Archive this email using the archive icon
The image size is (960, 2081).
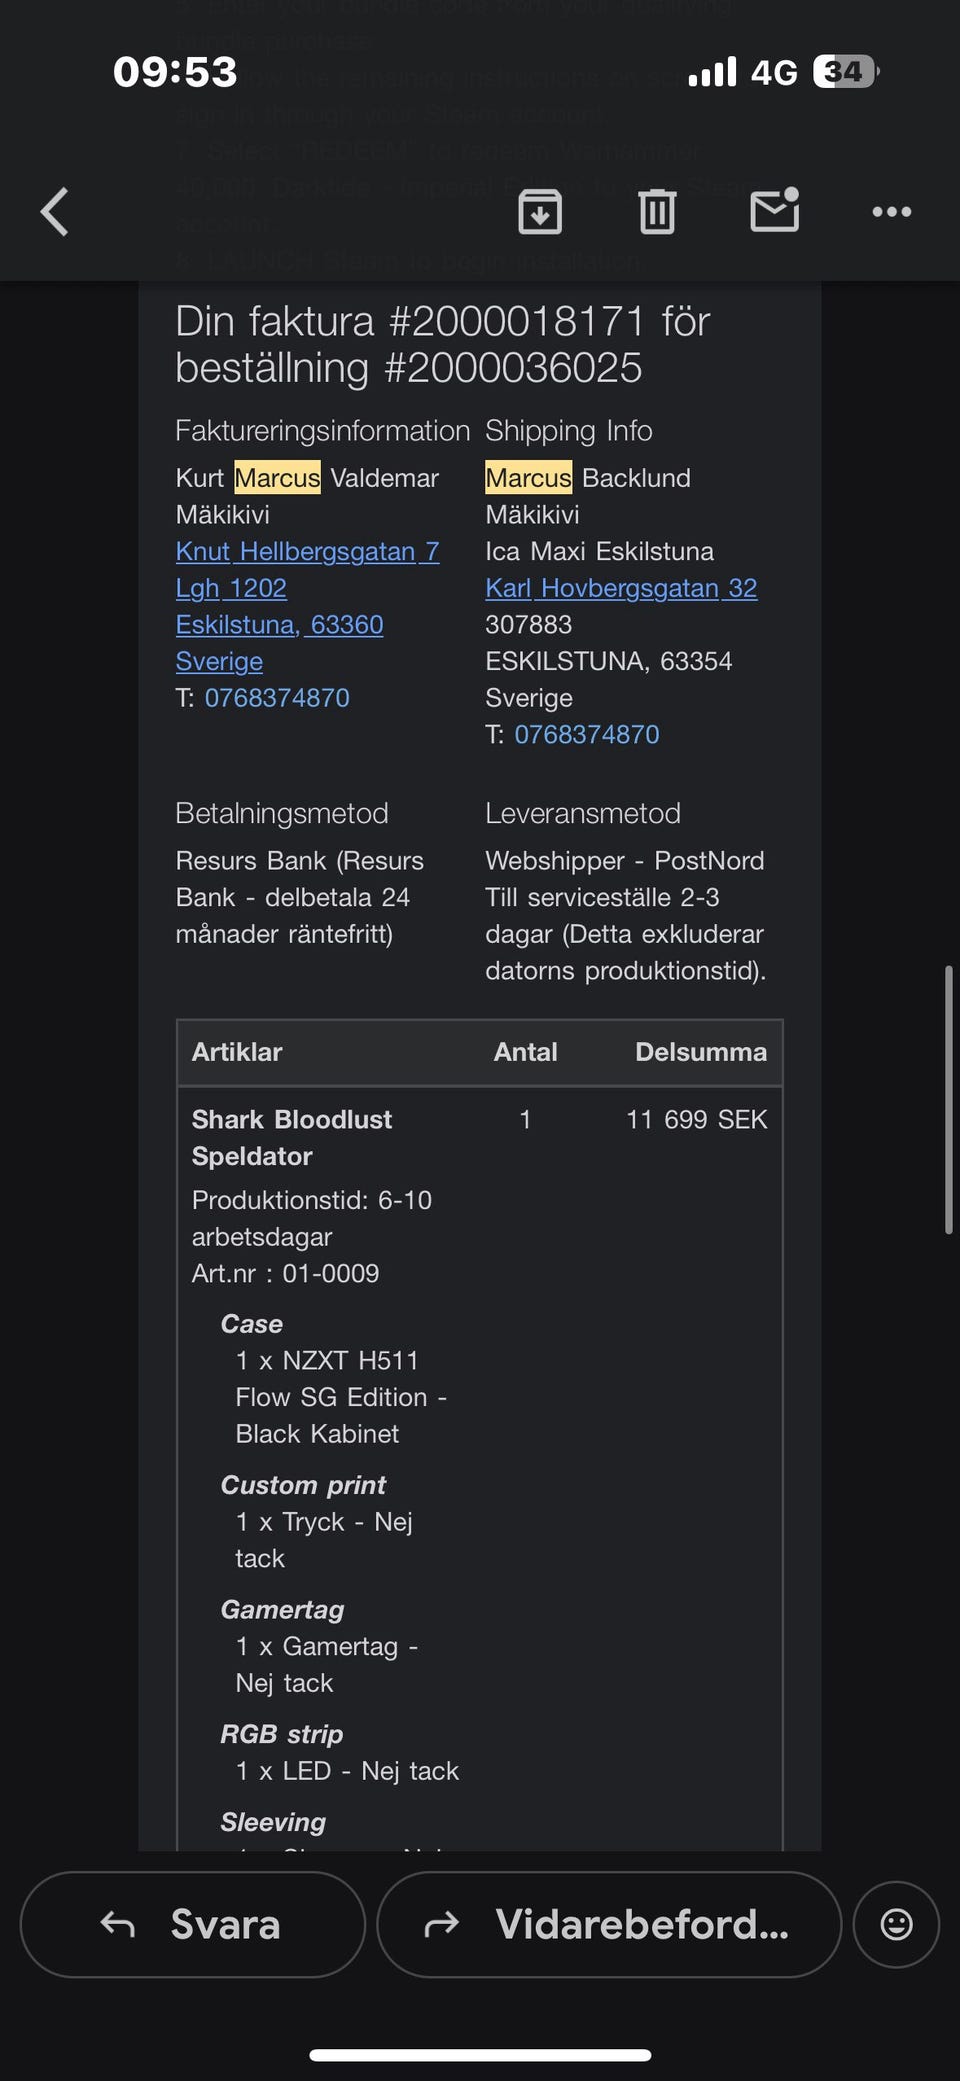click(x=539, y=212)
